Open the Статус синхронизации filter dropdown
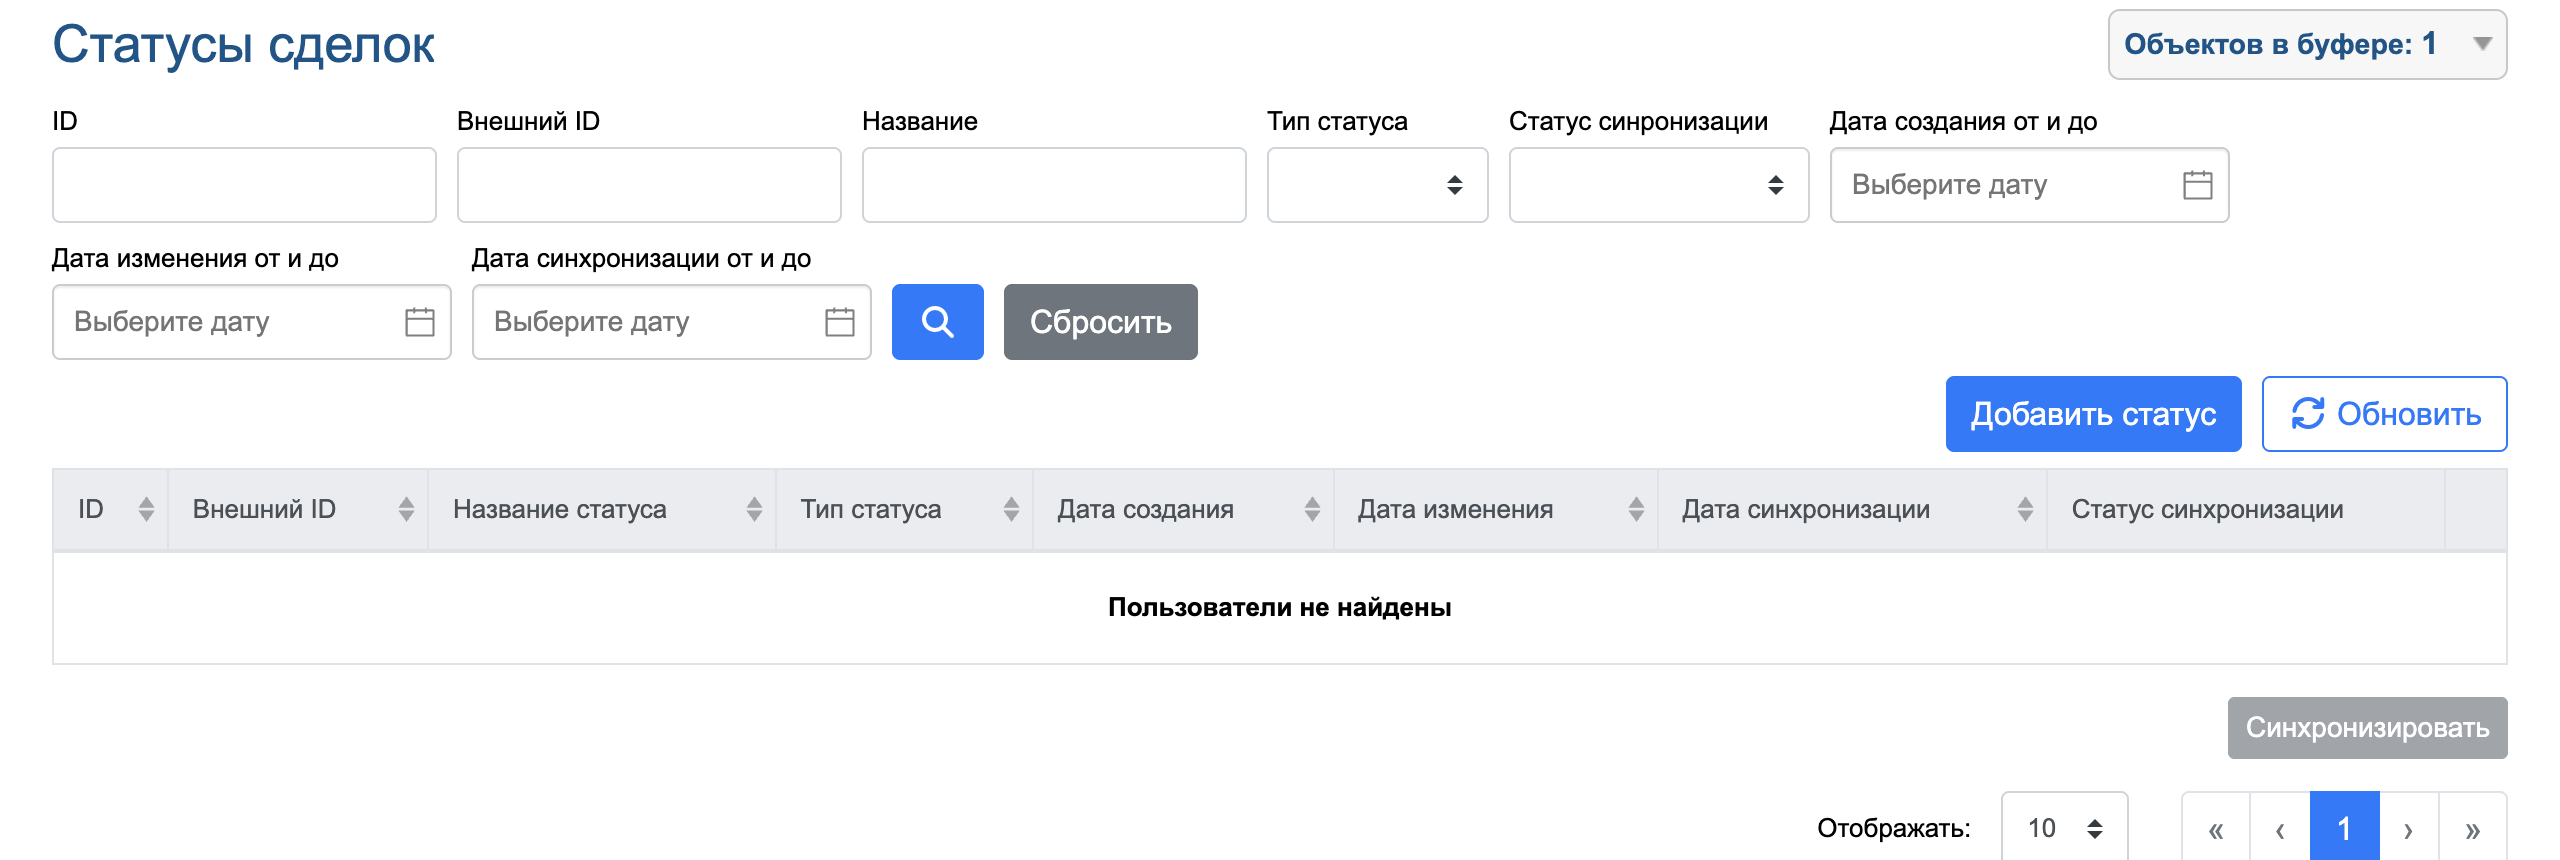Screen dimensions: 2560x860 pos(1659,185)
